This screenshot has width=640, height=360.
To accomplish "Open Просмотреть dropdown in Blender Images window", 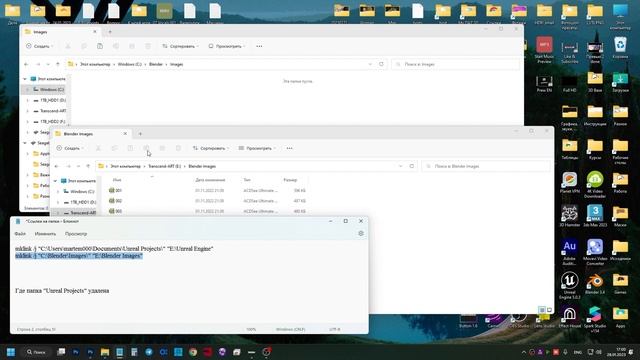I will [257, 148].
